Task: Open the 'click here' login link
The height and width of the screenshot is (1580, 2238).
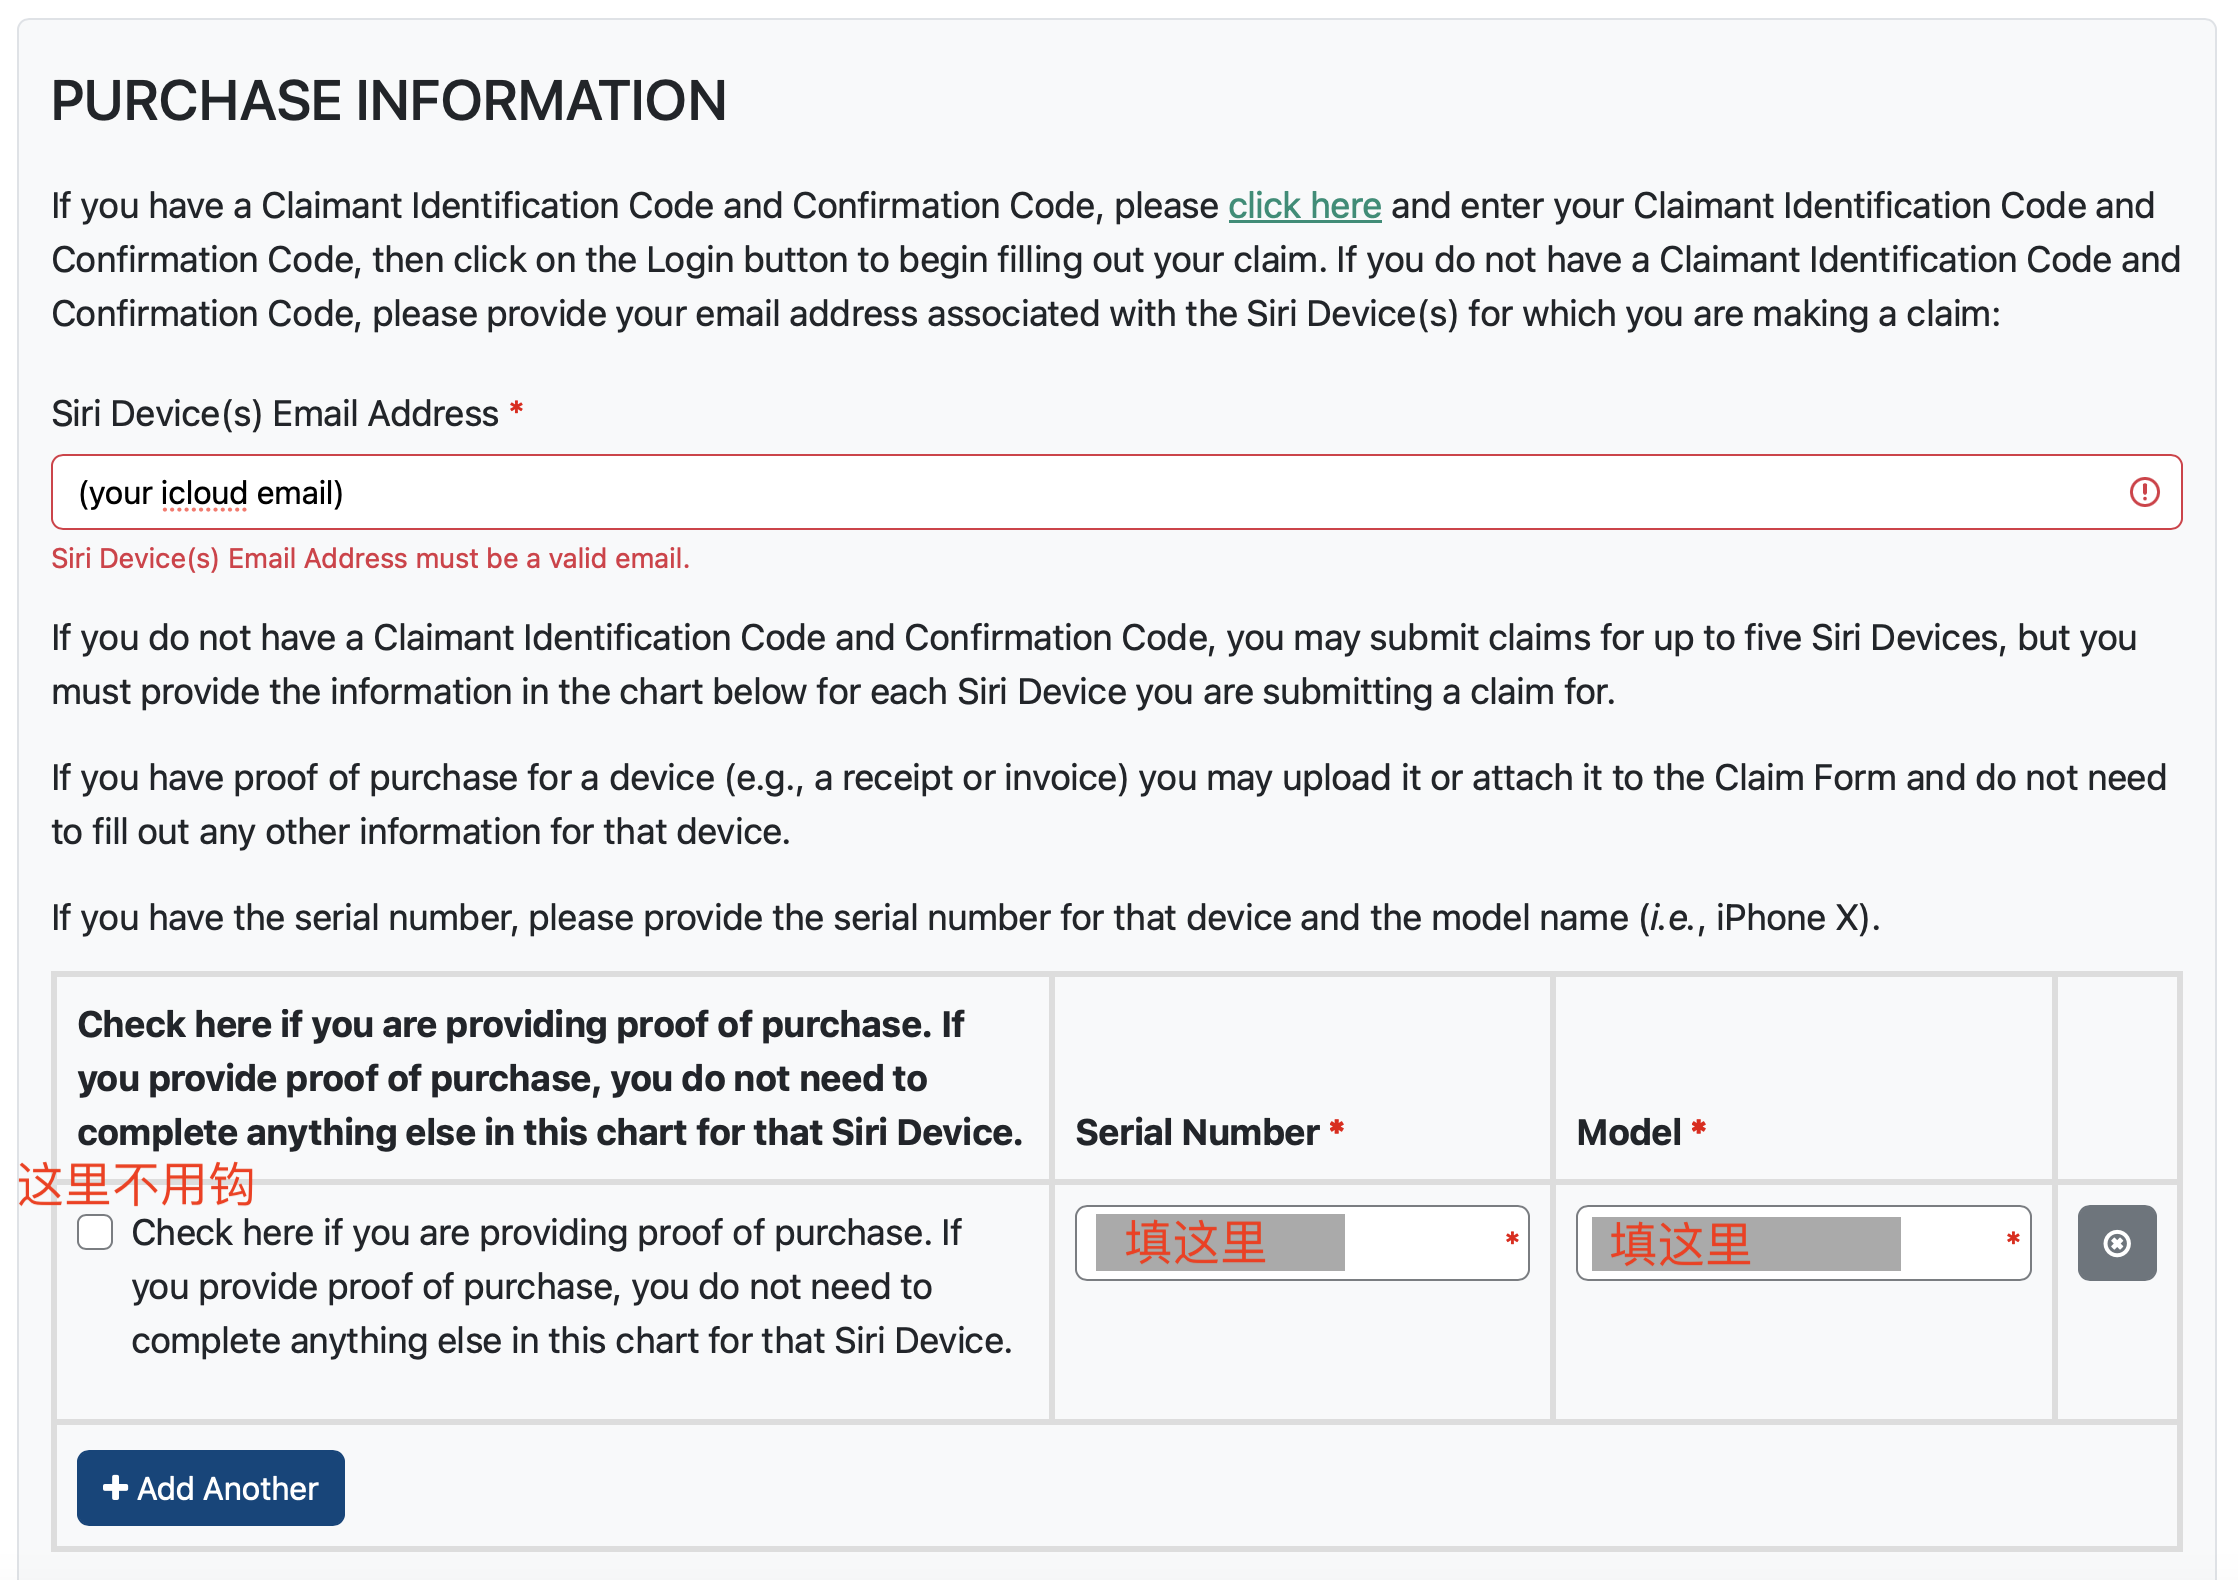Action: (1304, 206)
